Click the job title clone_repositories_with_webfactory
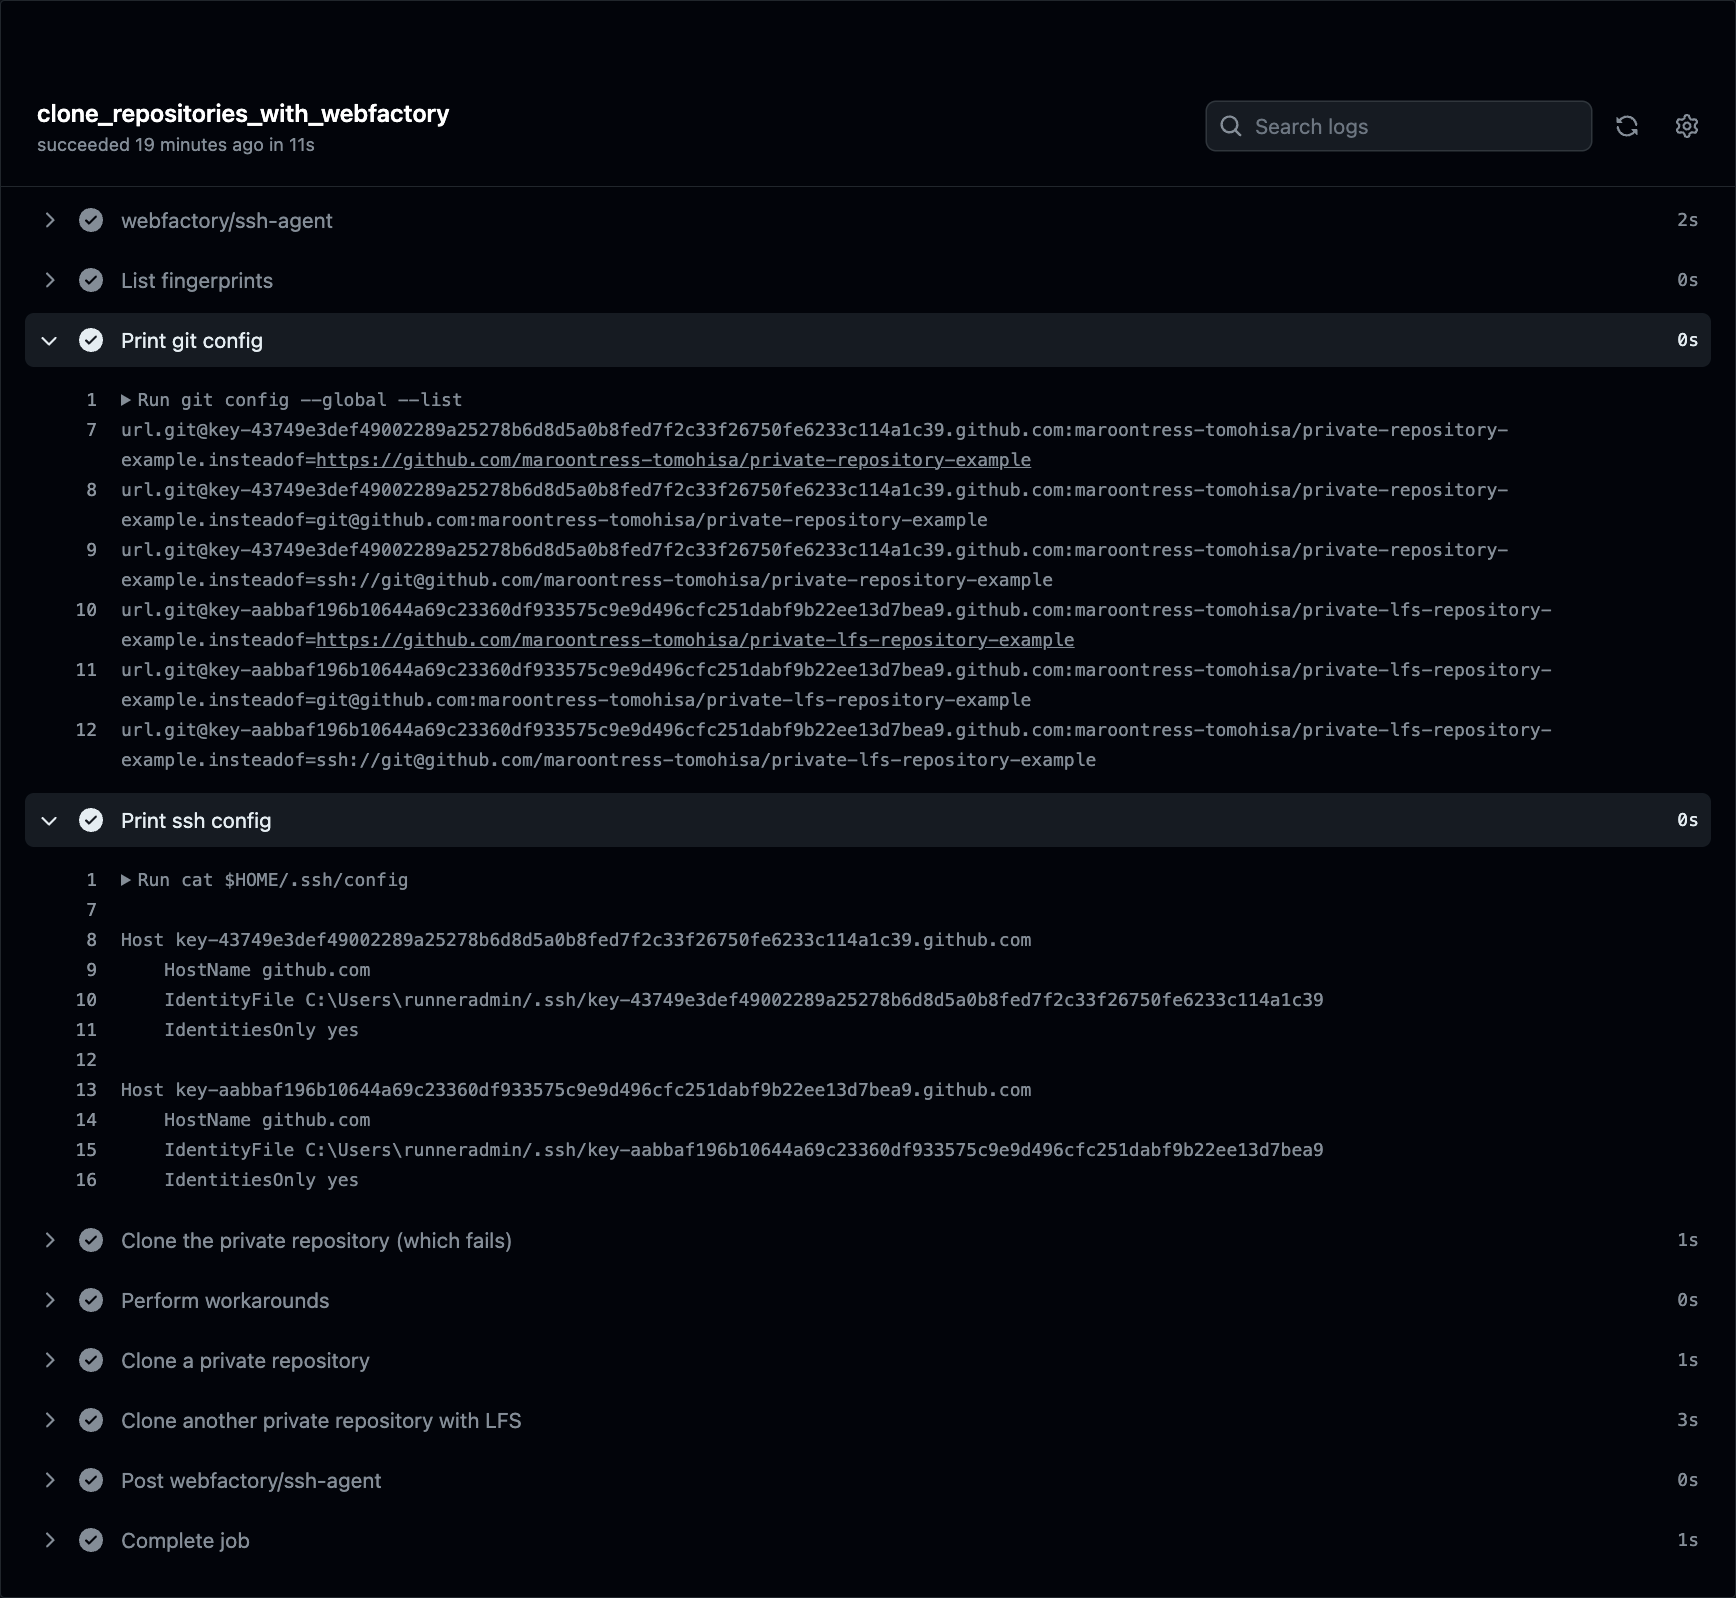1736x1598 pixels. tap(243, 114)
